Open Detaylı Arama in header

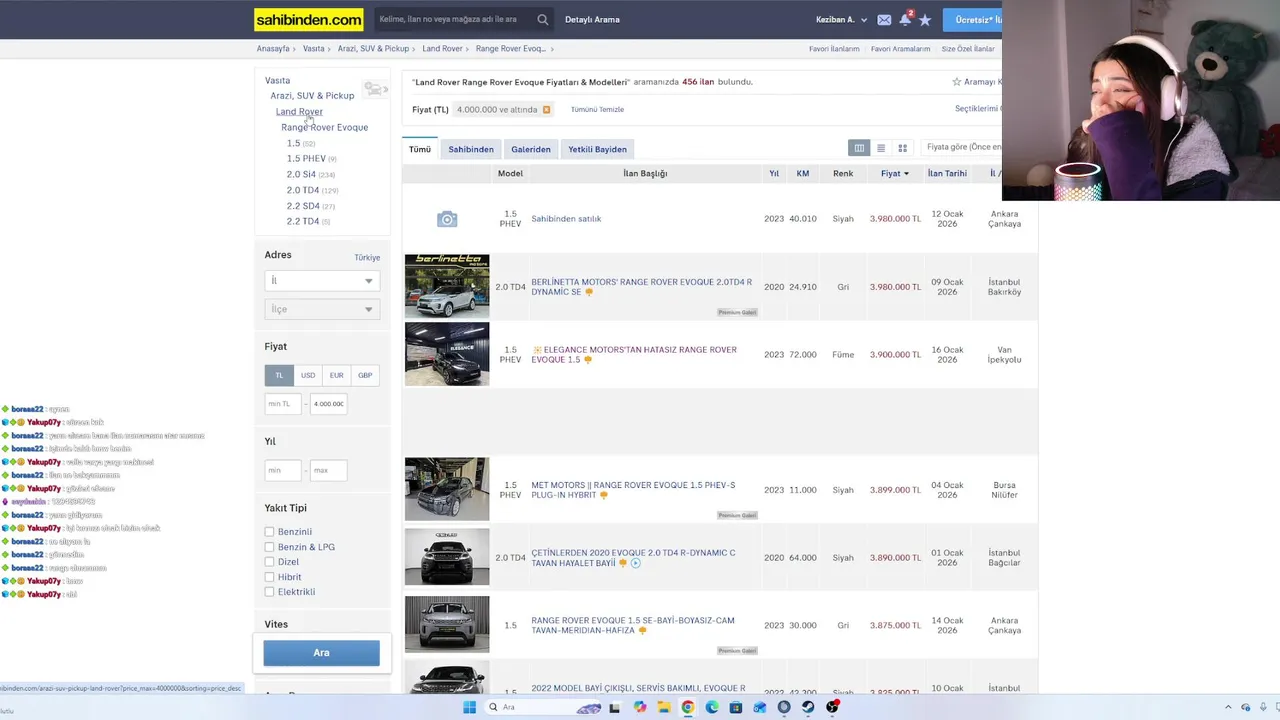pos(592,19)
